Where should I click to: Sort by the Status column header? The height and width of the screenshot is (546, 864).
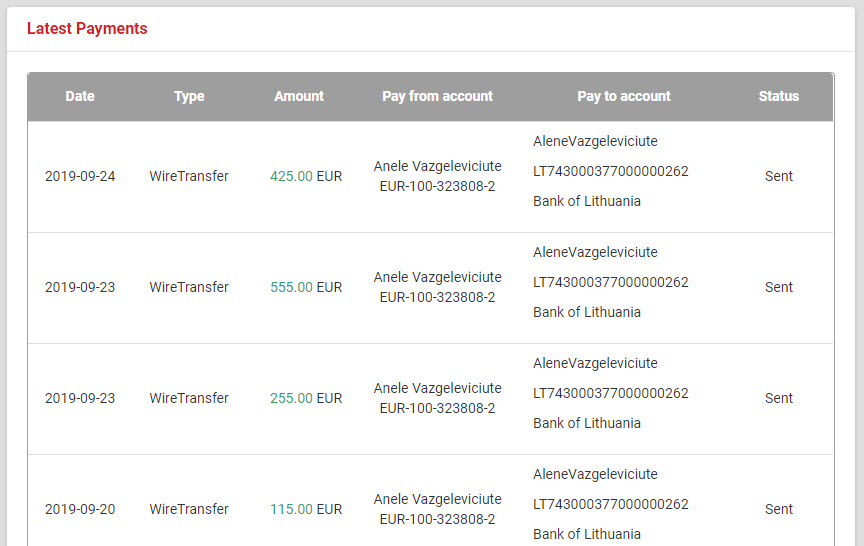(x=779, y=97)
